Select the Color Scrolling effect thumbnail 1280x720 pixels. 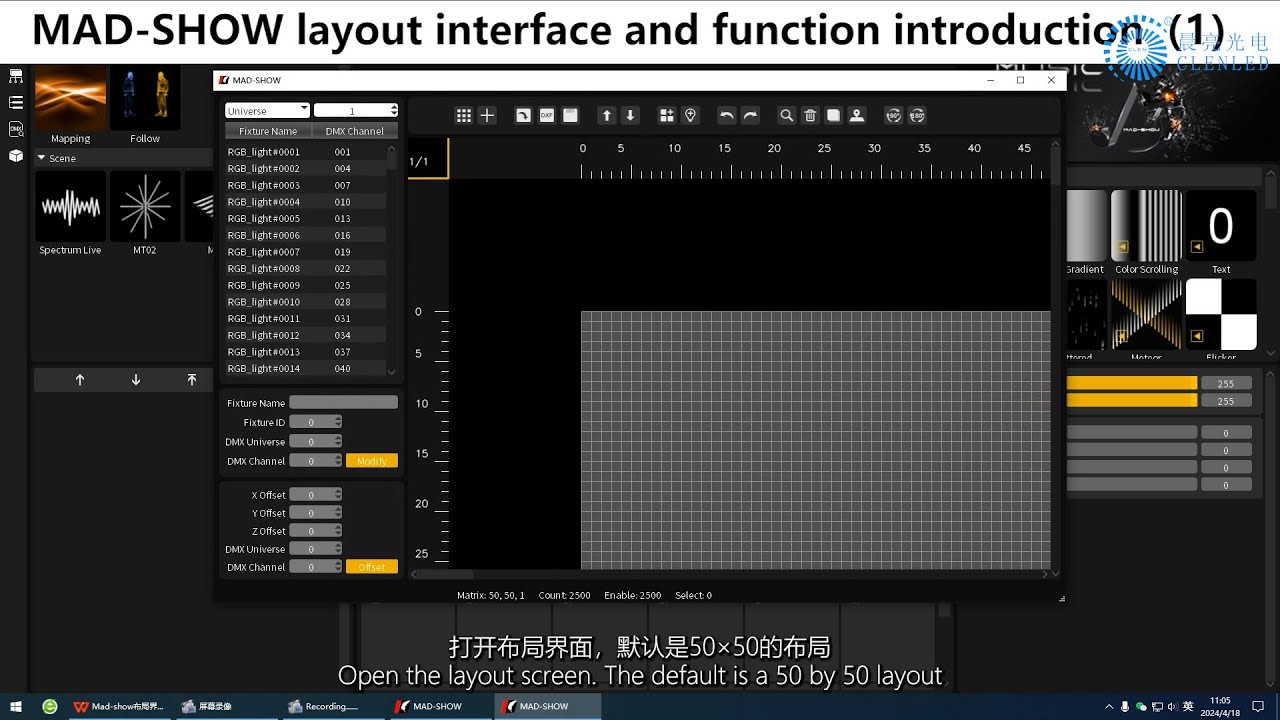[x=1146, y=226]
